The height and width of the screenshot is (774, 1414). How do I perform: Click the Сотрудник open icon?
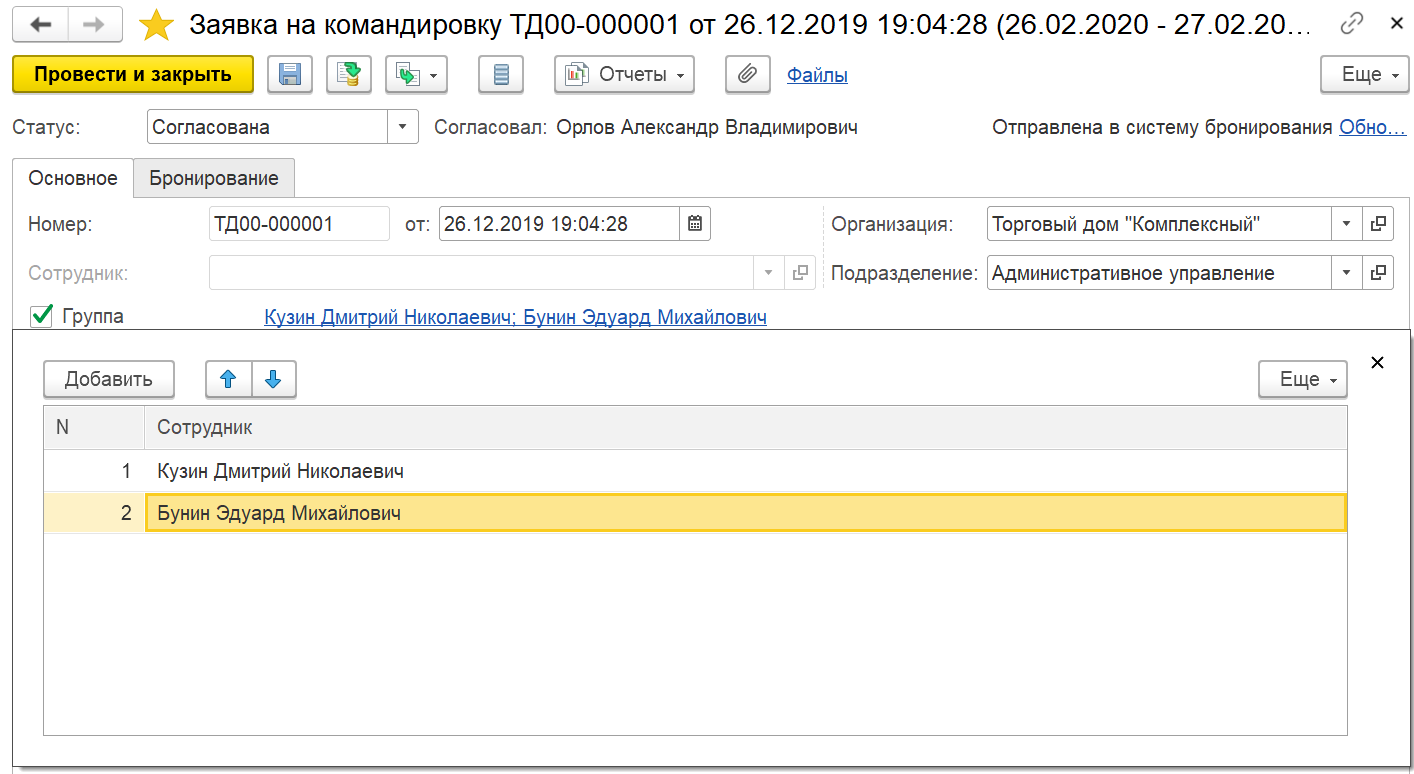(x=800, y=273)
